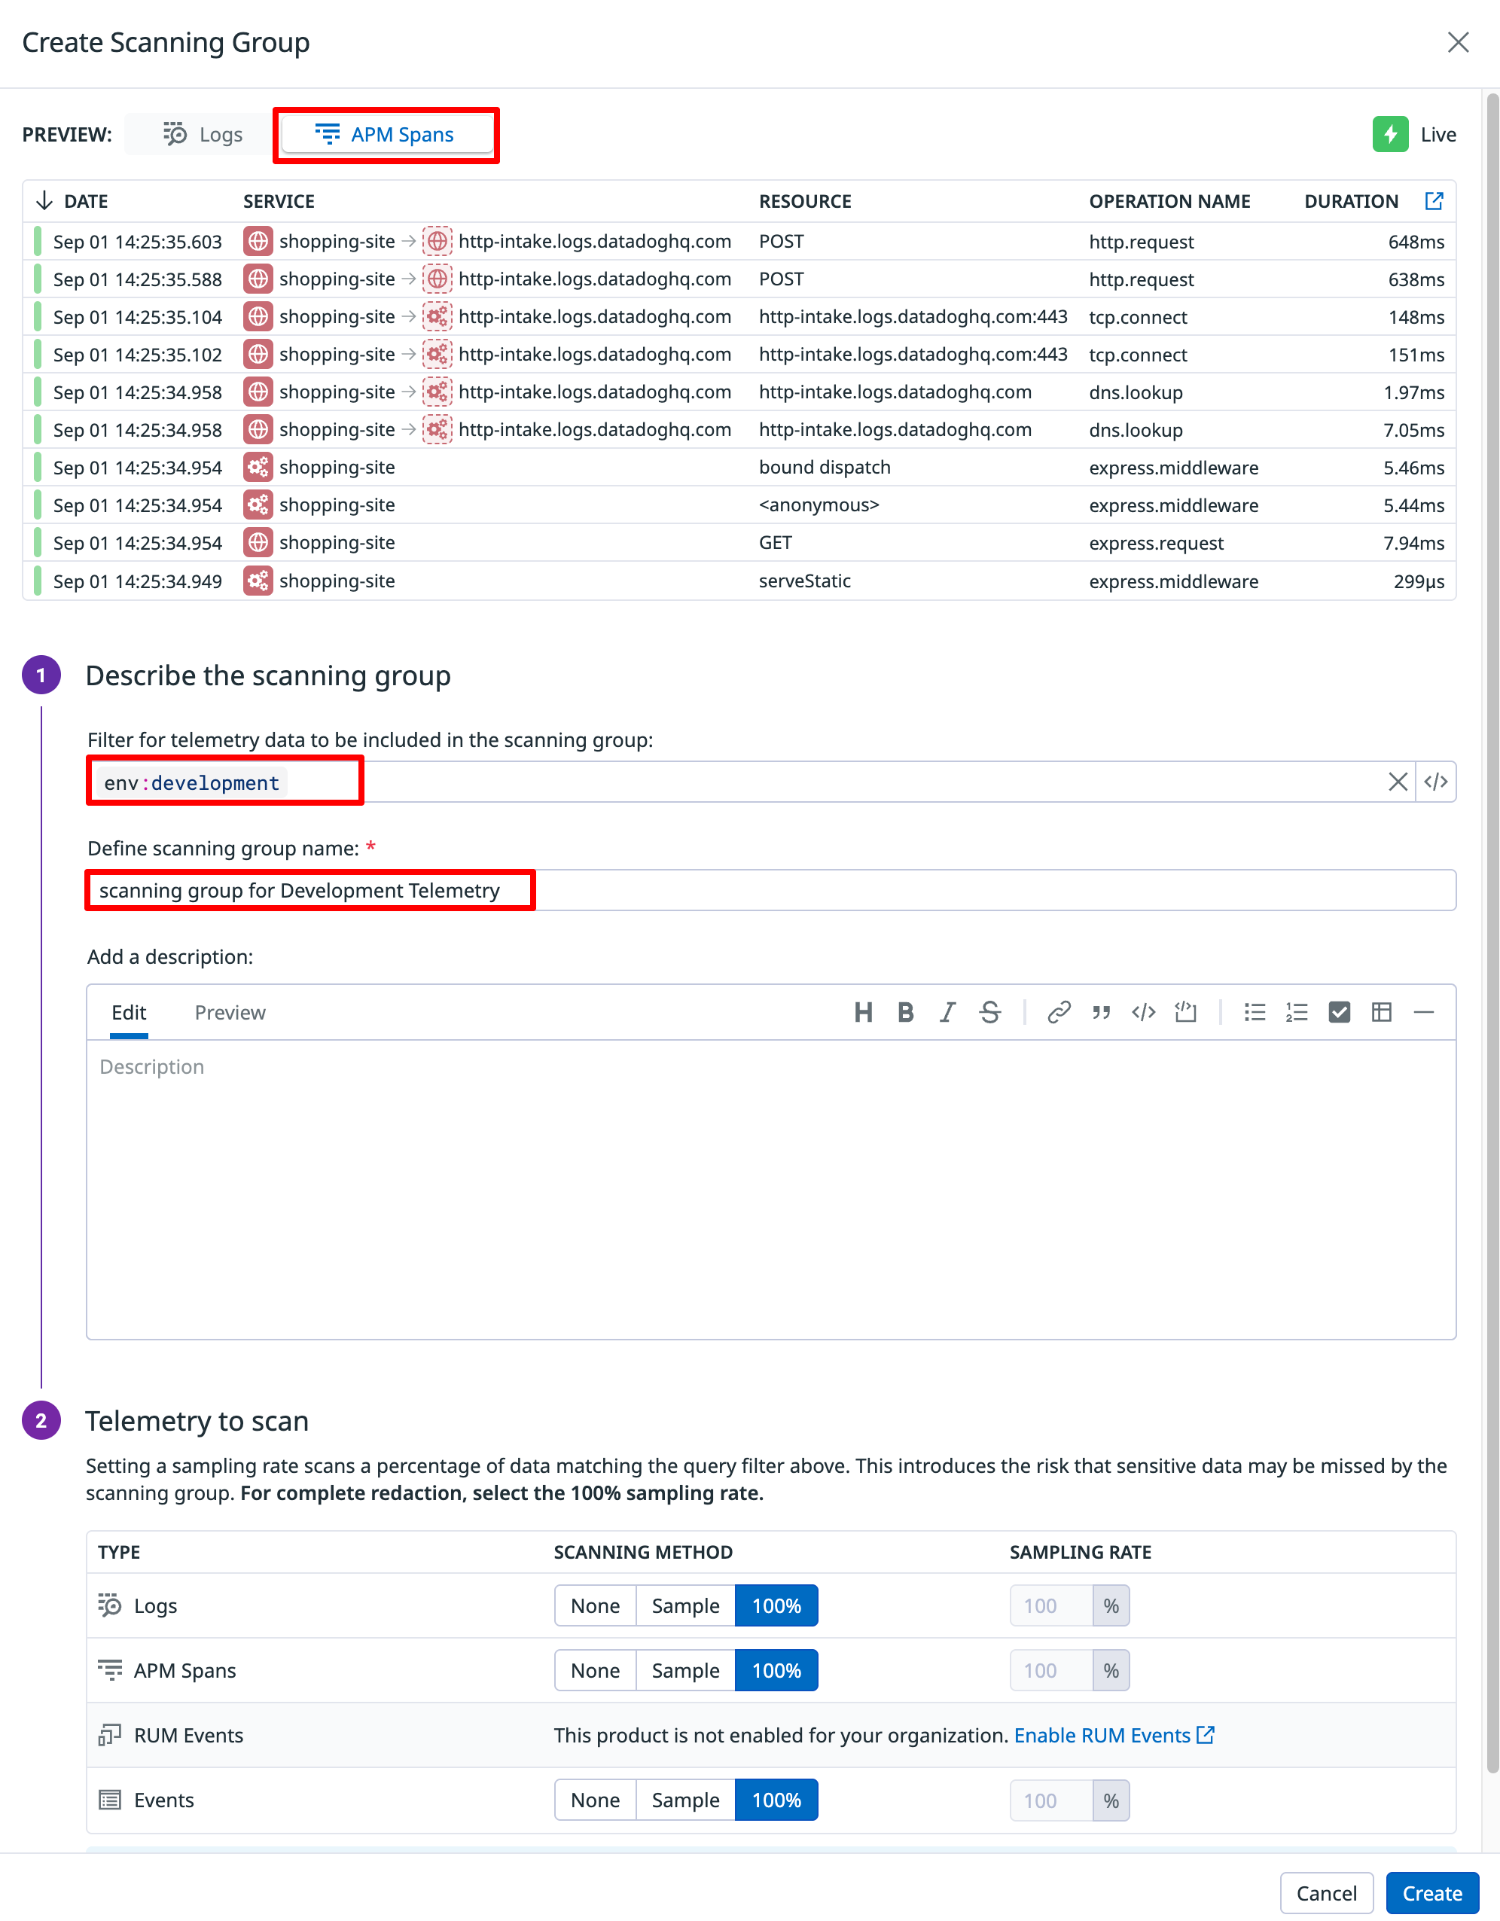The height and width of the screenshot is (1921, 1500).
Task: Select the bound dispatch resource row
Action: click(739, 467)
